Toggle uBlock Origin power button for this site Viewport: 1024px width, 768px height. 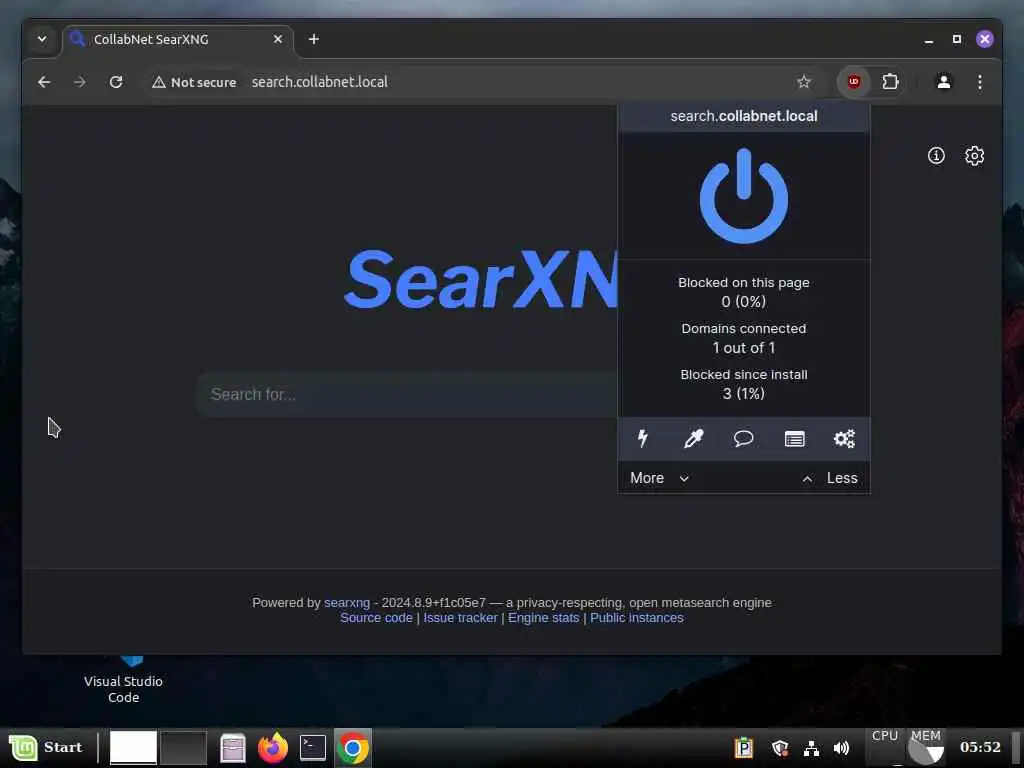tap(743, 196)
